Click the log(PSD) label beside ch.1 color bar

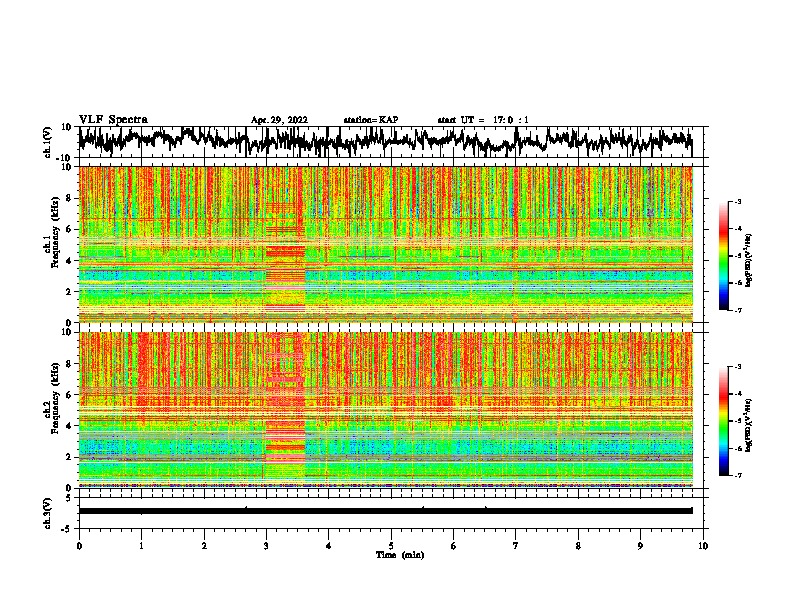[x=748, y=260]
